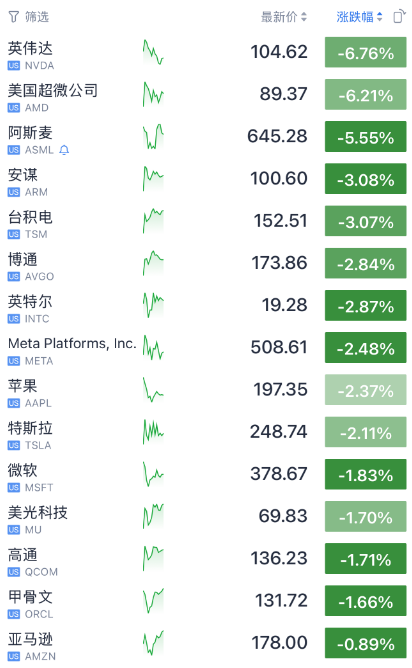Screen dimensions: 412x668
Task: Toggle the -6.76% change badge for NVDA
Action: coord(366,52)
